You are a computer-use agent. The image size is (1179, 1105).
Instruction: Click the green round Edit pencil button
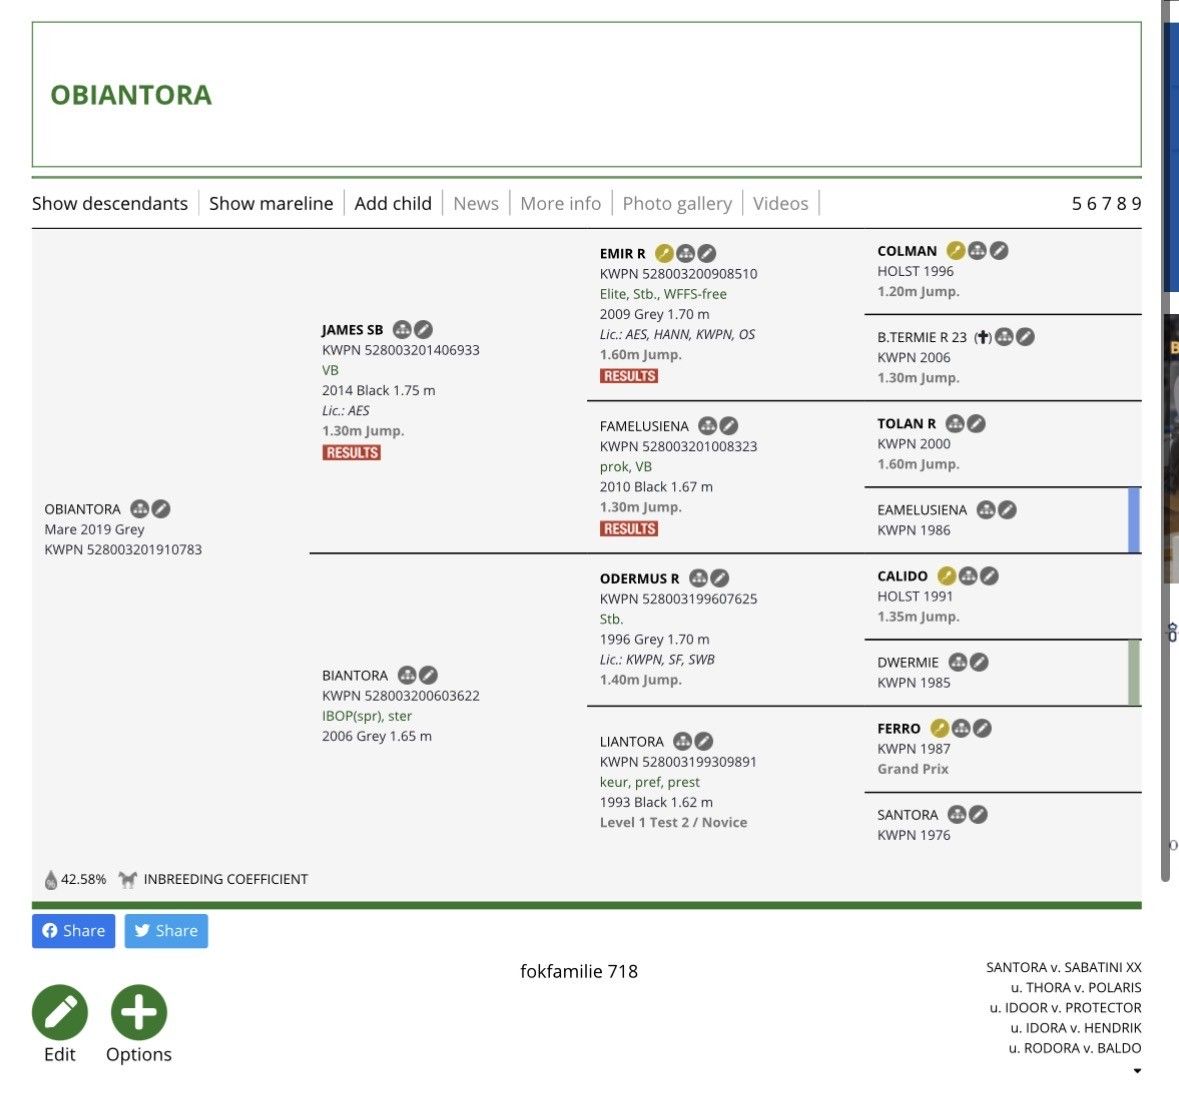pyautogui.click(x=60, y=1013)
